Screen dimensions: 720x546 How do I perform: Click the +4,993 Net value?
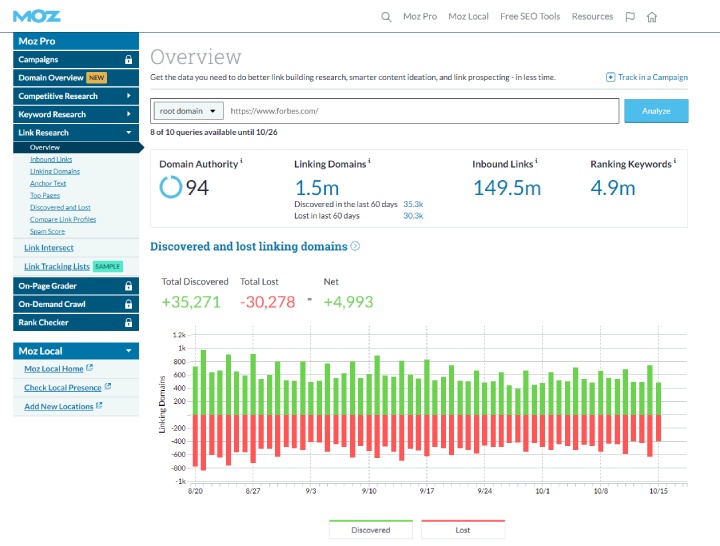(x=349, y=302)
